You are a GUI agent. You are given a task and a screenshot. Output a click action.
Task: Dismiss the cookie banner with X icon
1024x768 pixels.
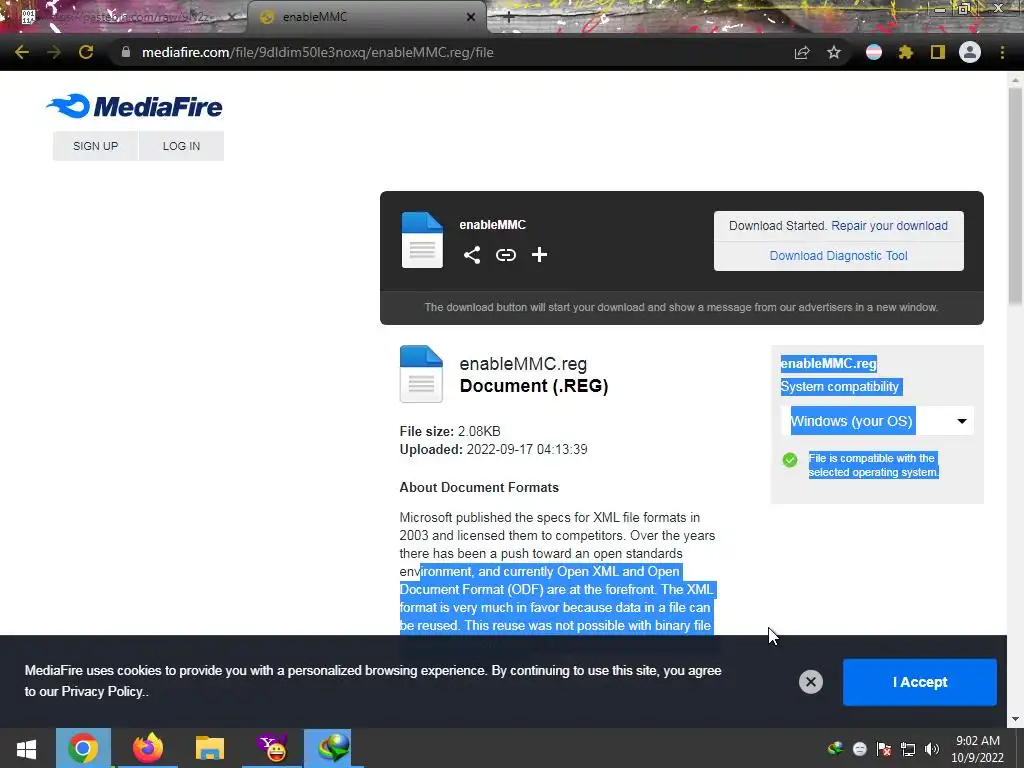[x=810, y=682]
